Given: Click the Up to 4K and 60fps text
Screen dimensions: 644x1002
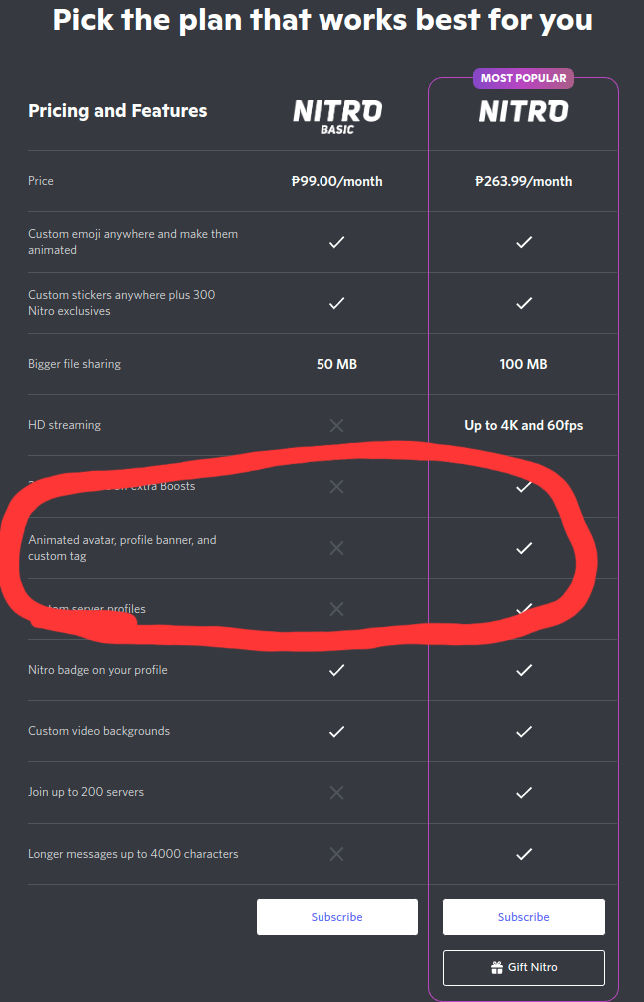Looking at the screenshot, I should (x=524, y=425).
